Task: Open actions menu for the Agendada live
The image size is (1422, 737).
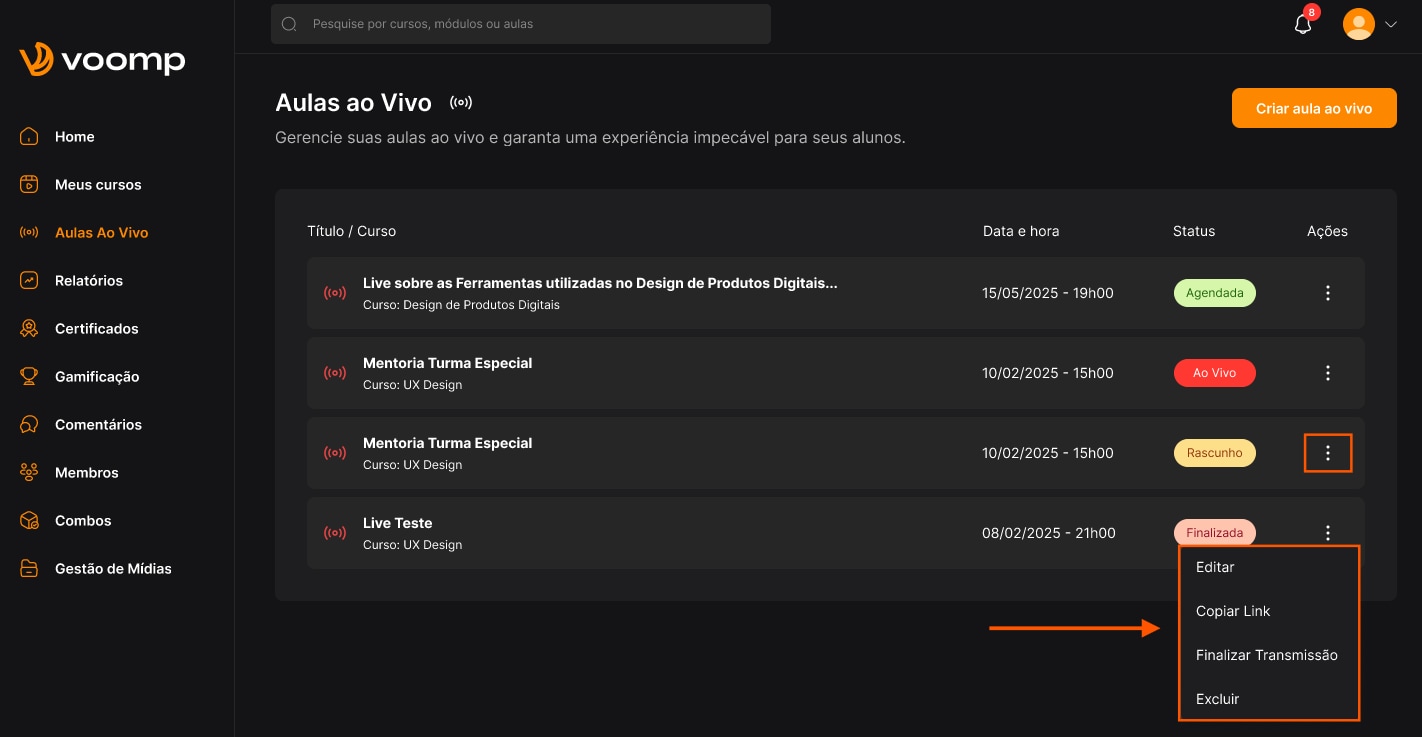Action: 1328,293
